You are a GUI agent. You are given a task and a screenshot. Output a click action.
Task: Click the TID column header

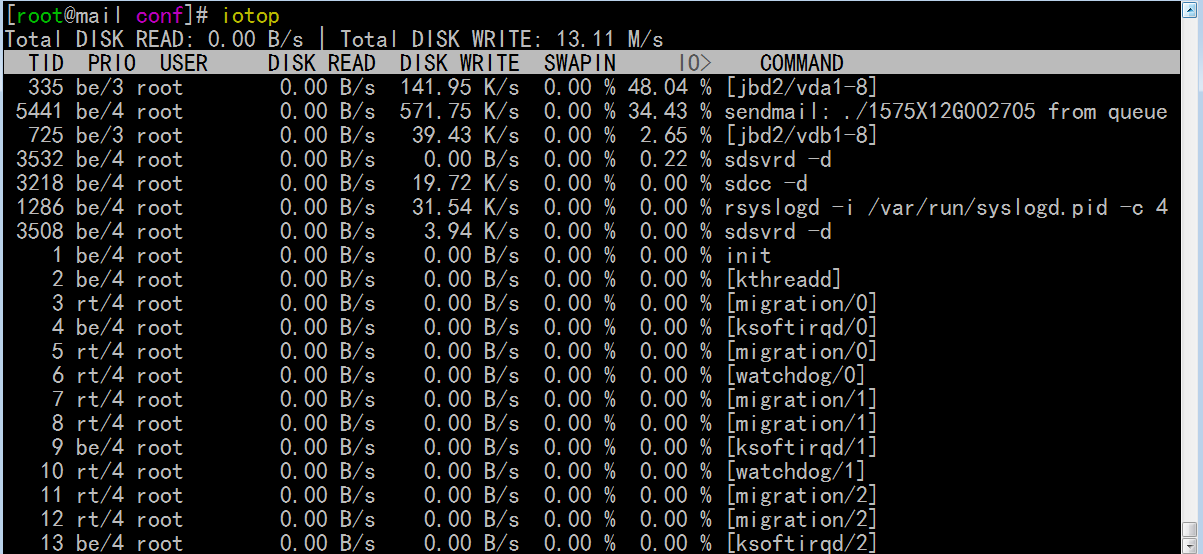[46, 63]
